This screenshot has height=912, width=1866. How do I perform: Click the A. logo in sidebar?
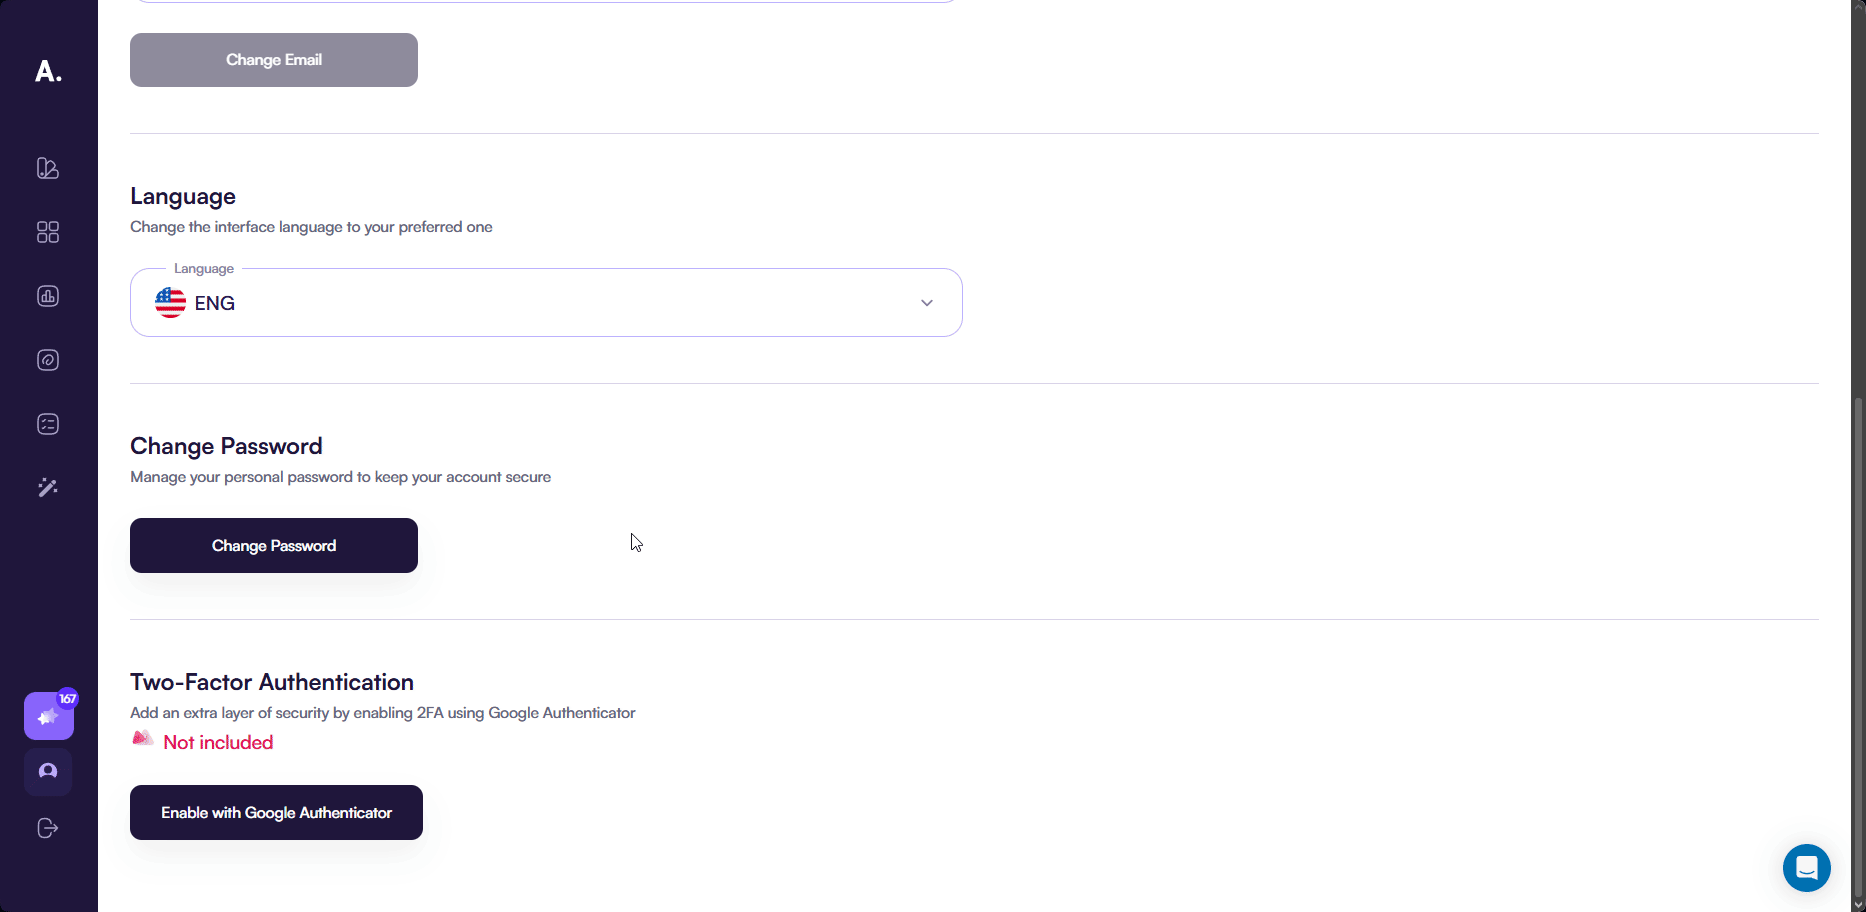48,71
